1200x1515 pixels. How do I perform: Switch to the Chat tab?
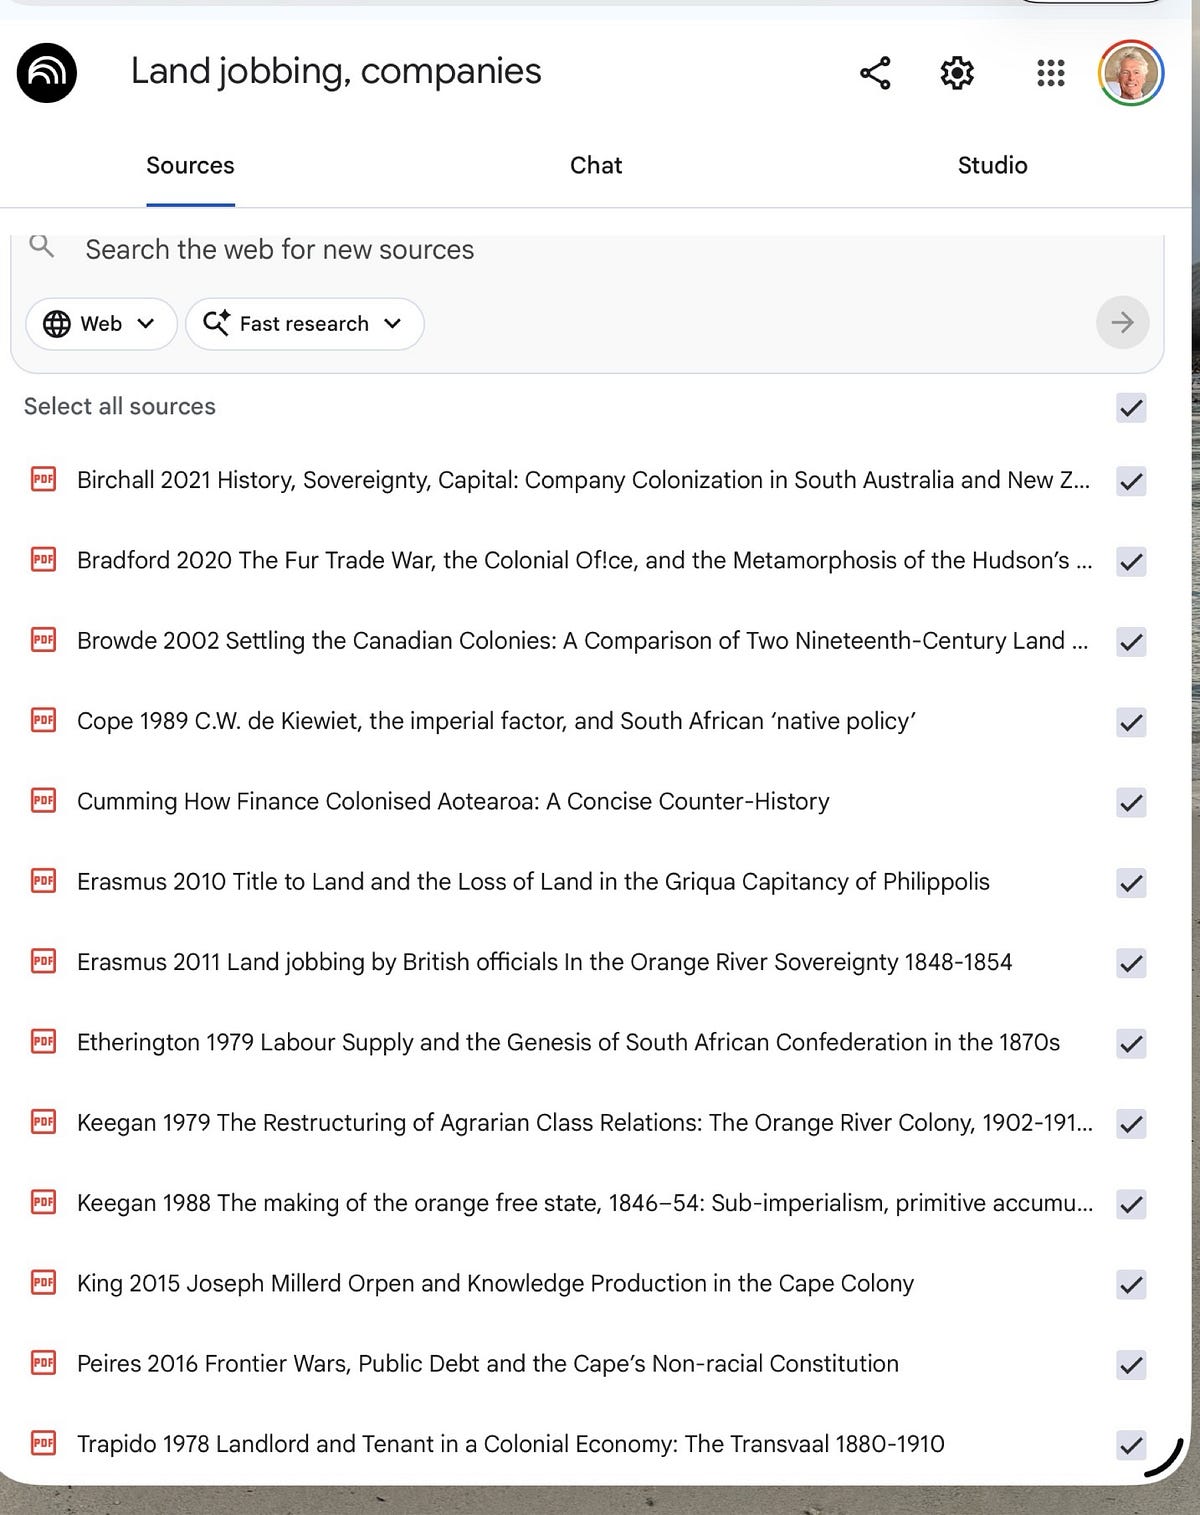pos(596,165)
